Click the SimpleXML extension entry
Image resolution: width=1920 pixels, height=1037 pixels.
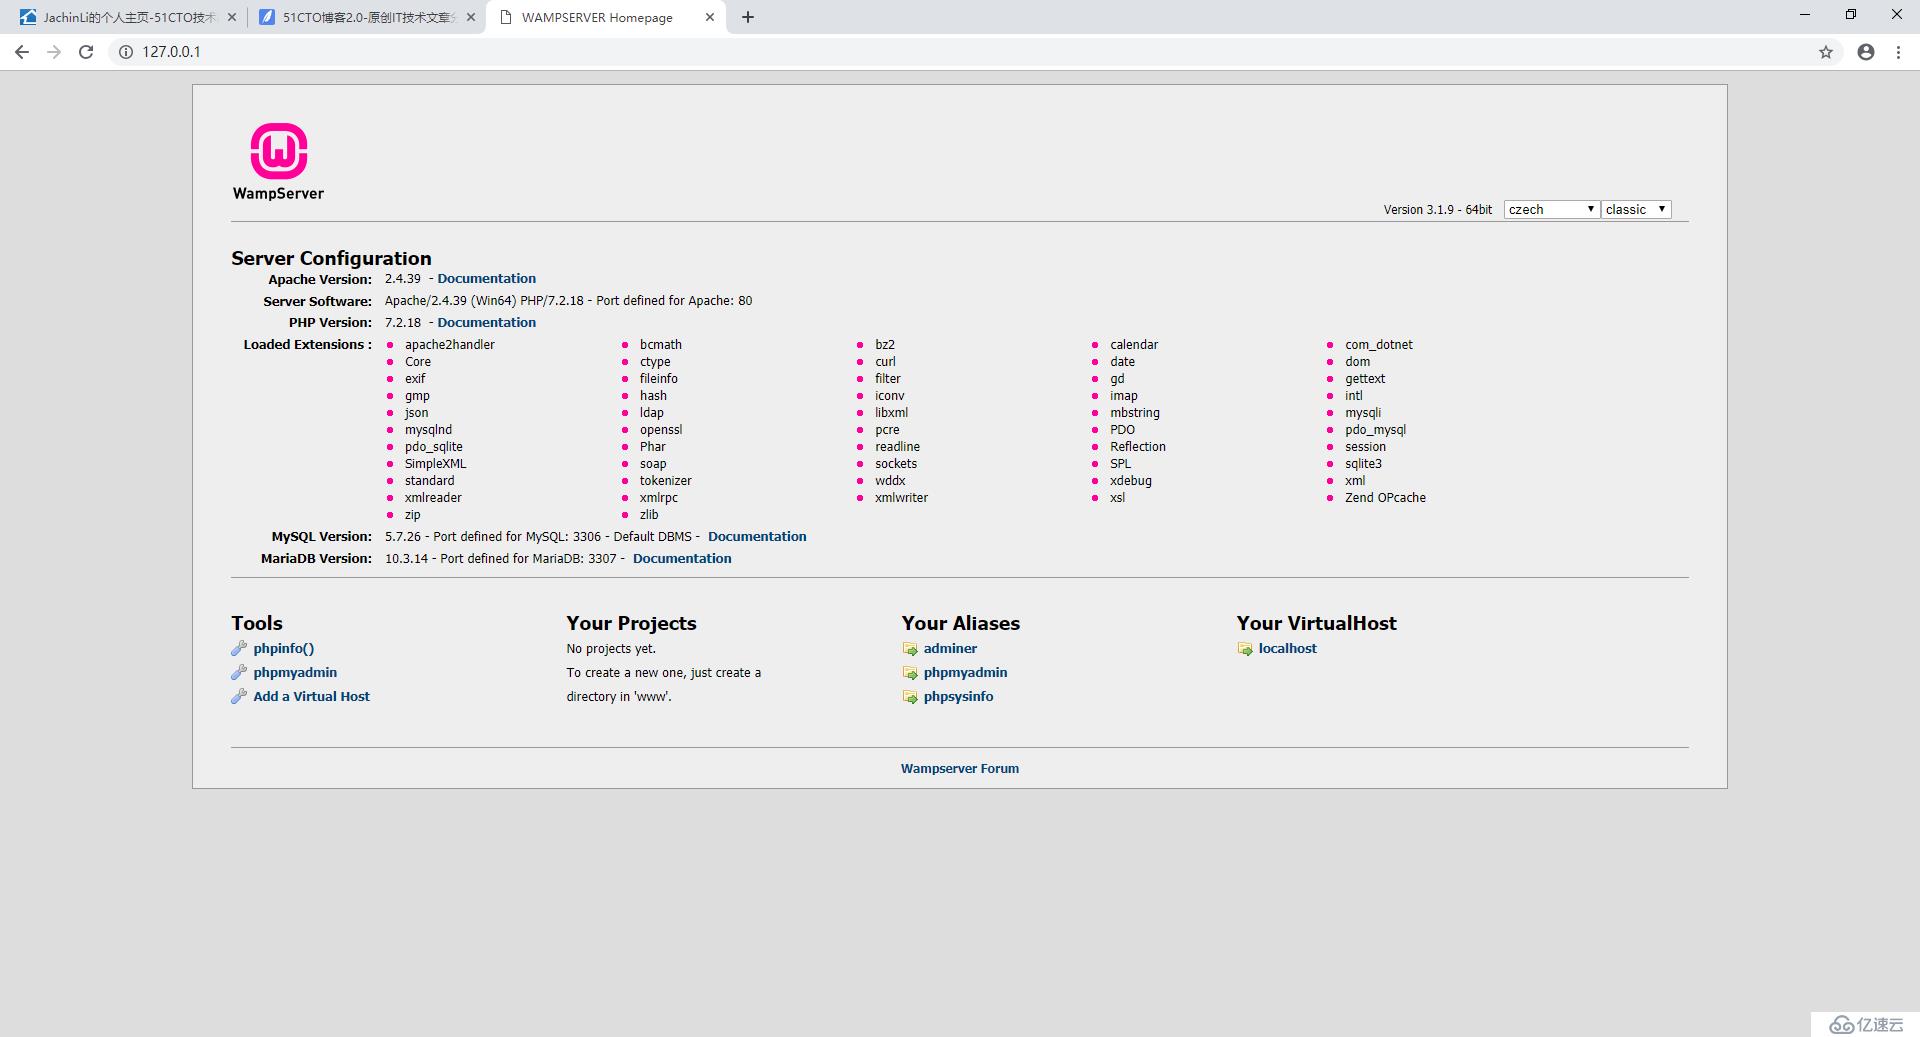coord(435,463)
